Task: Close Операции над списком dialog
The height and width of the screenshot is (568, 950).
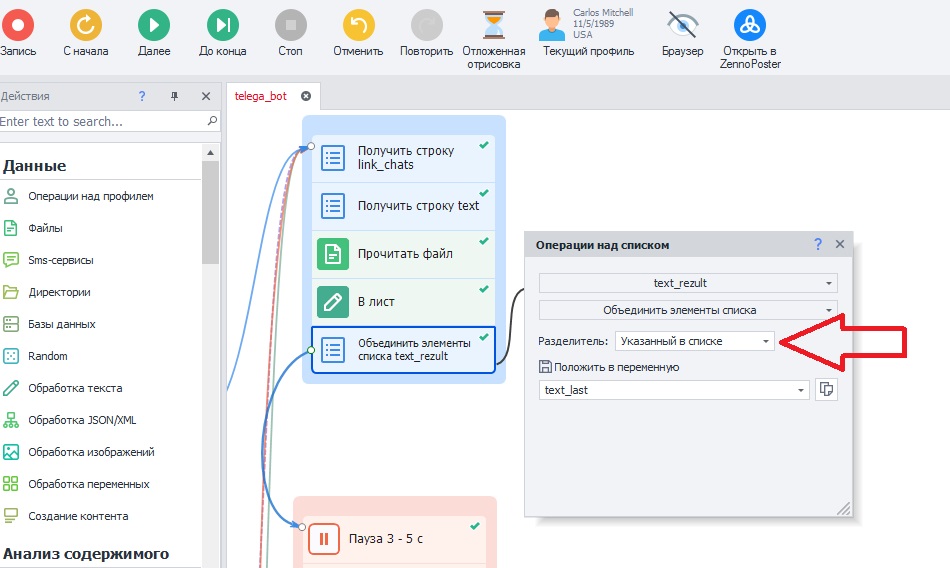Action: (x=840, y=244)
